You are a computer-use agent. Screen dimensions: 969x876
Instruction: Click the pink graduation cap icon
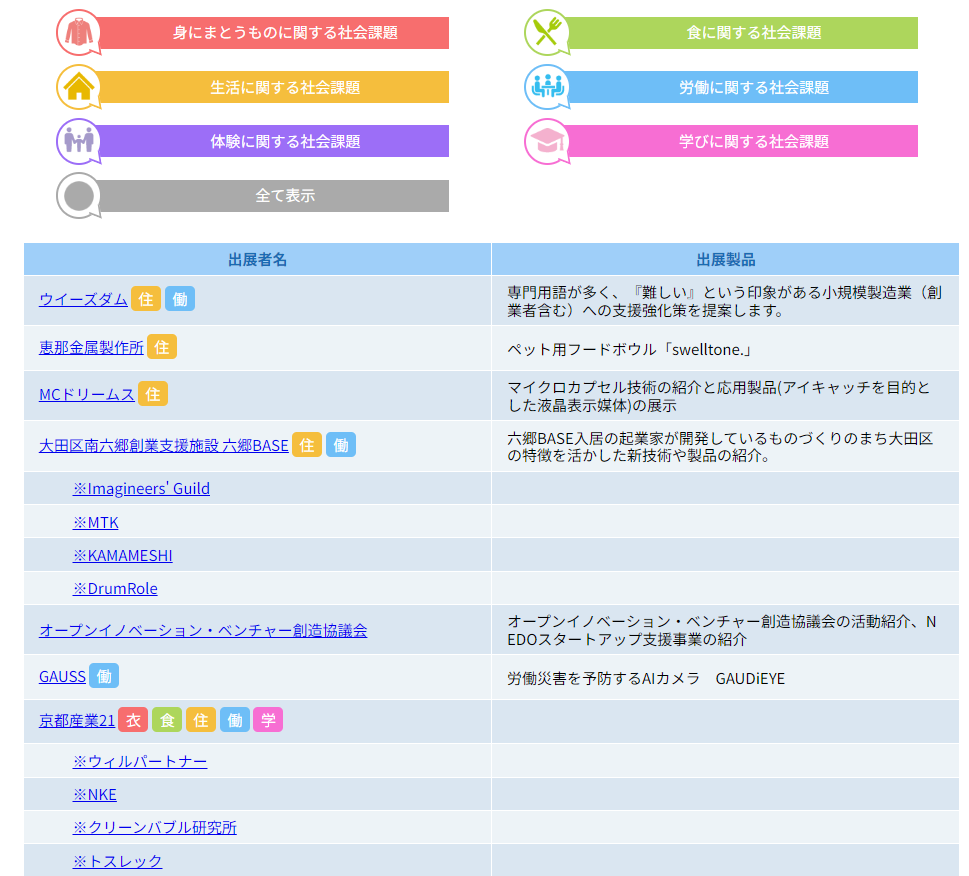[x=547, y=141]
